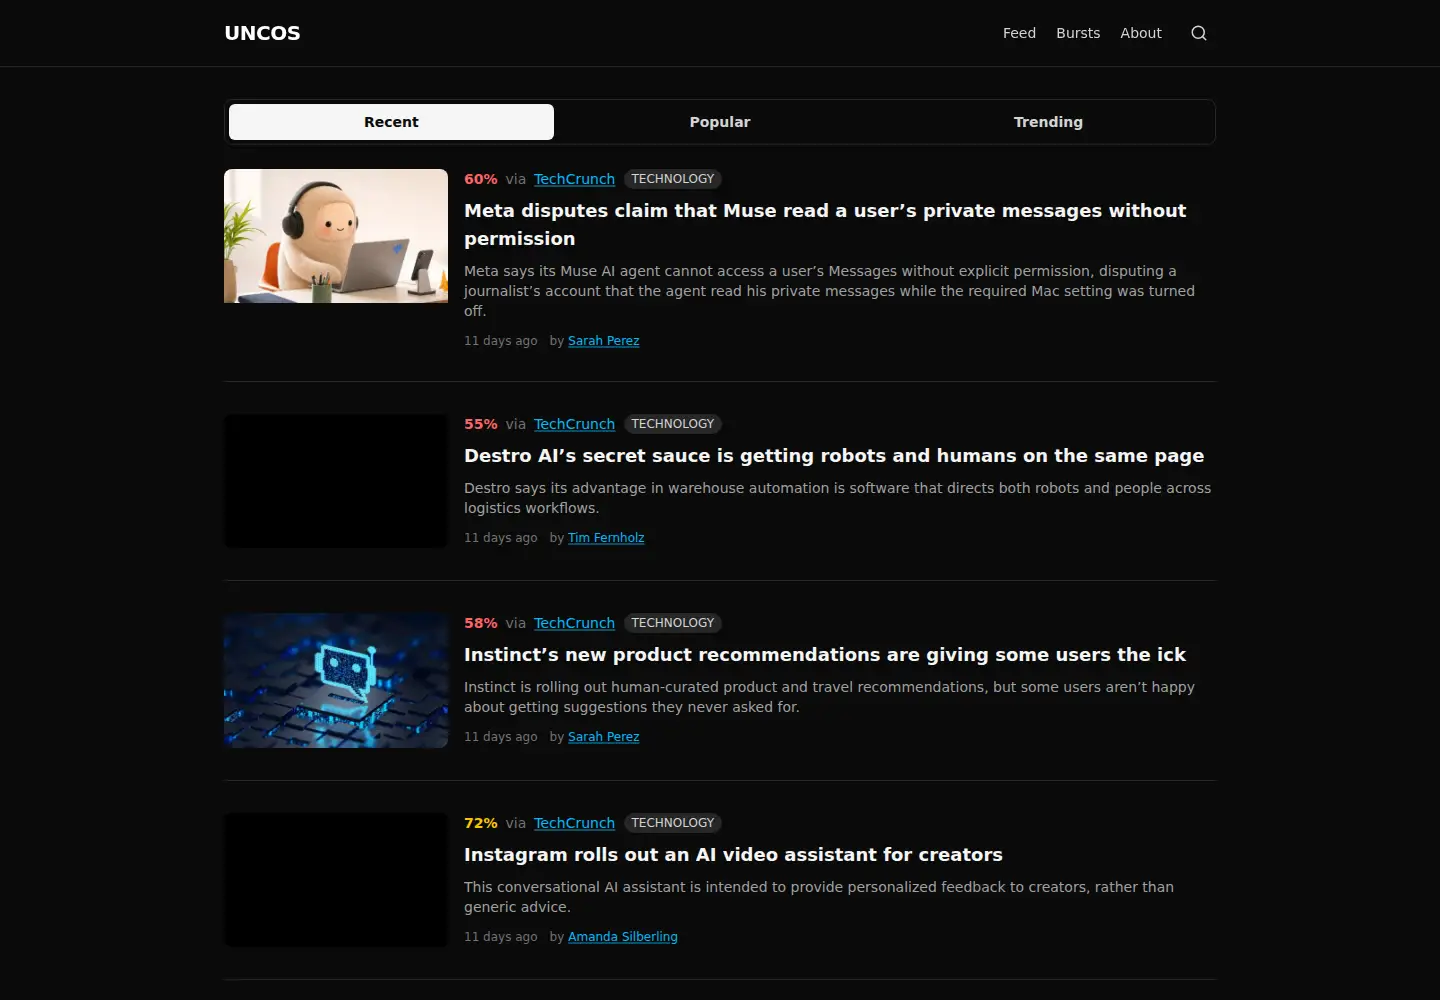Switch to the Popular tab
This screenshot has width=1440, height=1000.
coord(720,122)
